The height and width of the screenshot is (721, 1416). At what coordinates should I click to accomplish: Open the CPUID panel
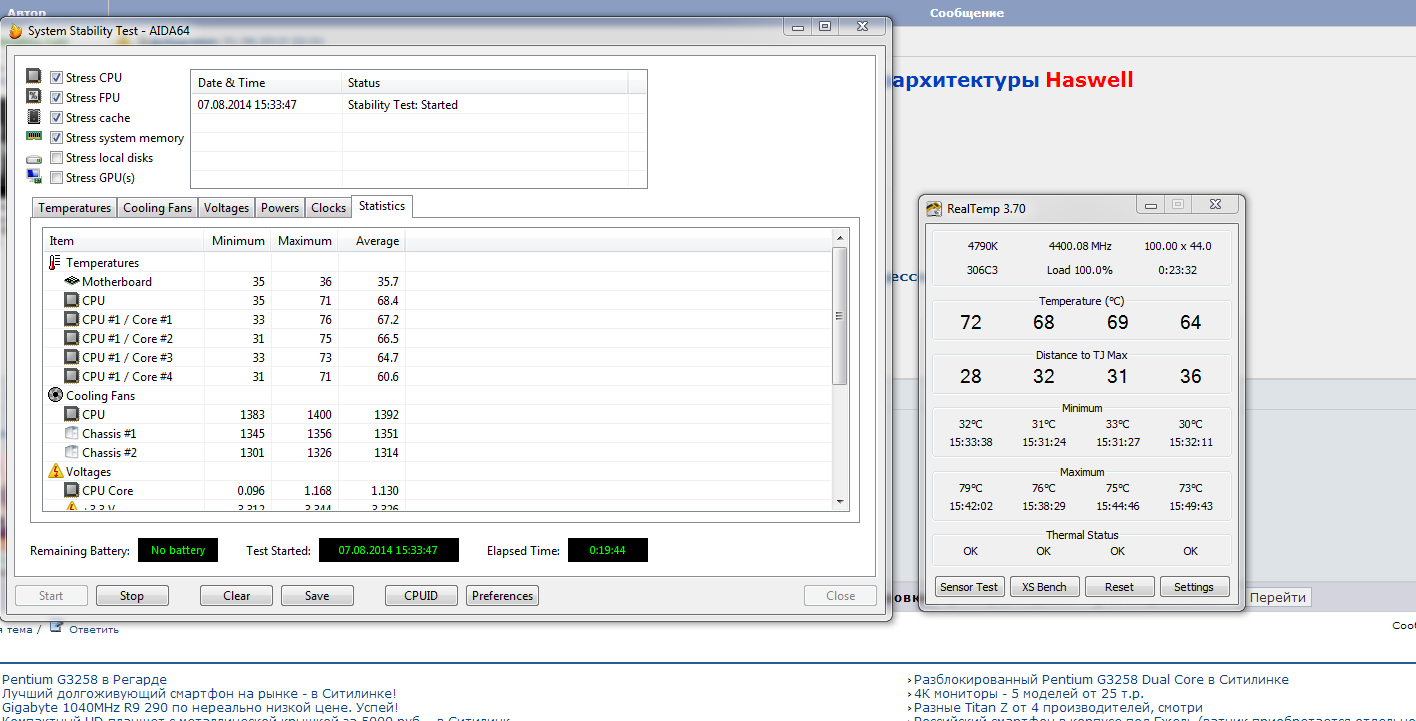click(421, 595)
